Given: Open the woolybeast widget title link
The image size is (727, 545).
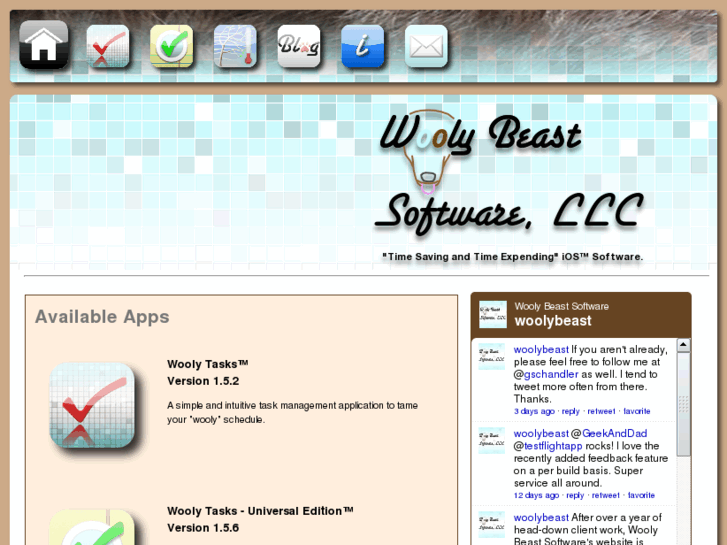Looking at the screenshot, I should tap(553, 321).
